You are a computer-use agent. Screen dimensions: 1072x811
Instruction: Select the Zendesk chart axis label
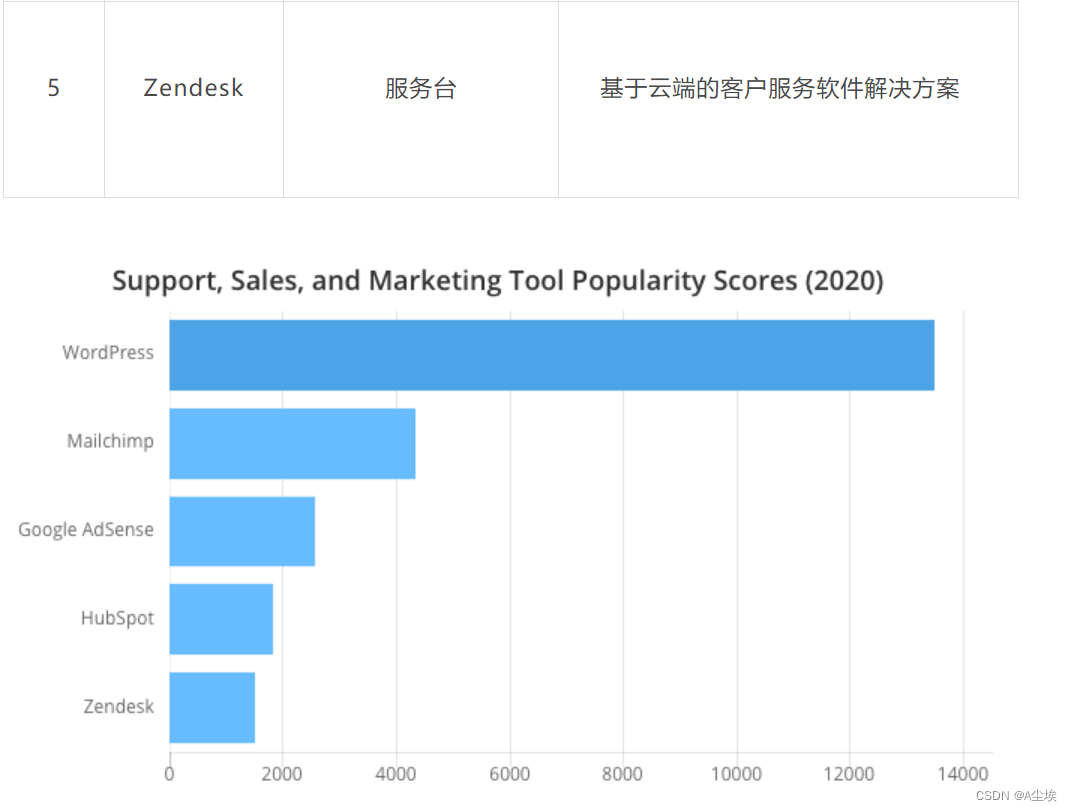[118, 706]
